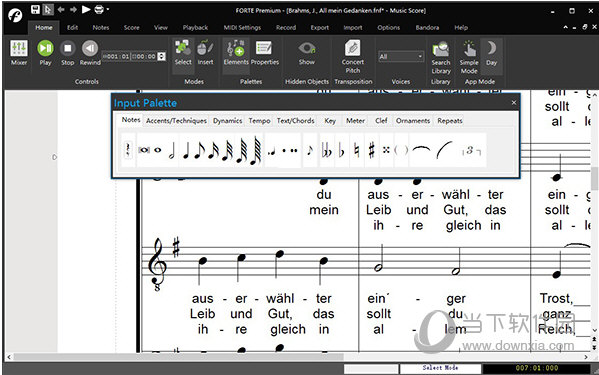Screen dimensions: 599x375
Task: Open the Export ribbon tab
Action: tap(320, 27)
